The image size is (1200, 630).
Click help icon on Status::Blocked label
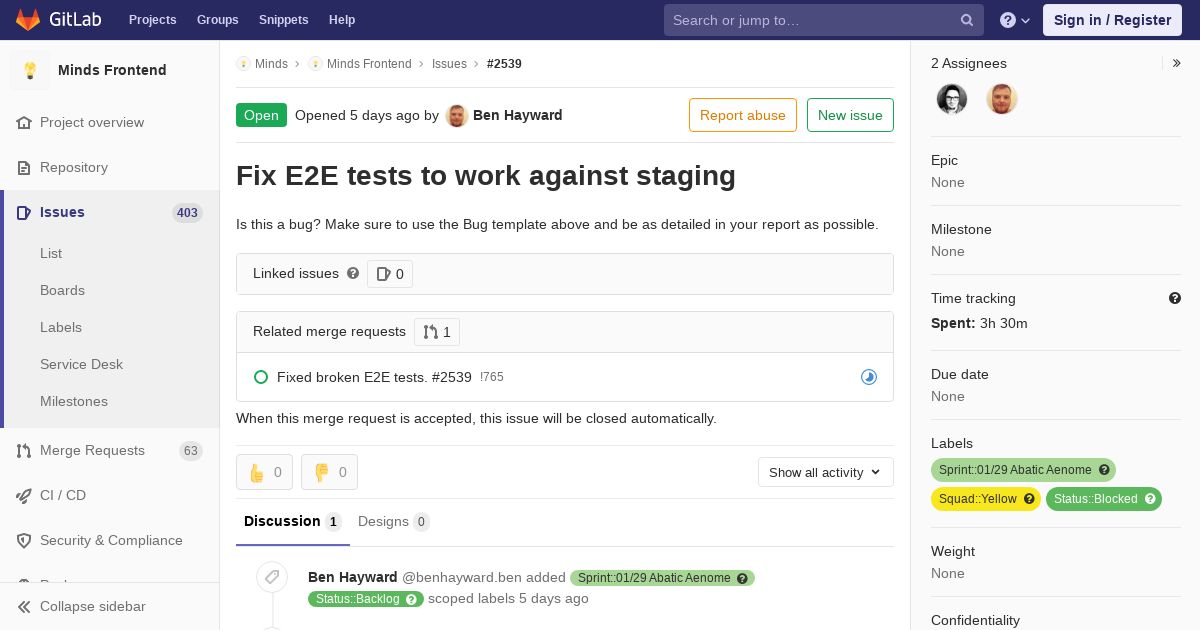(x=1150, y=499)
